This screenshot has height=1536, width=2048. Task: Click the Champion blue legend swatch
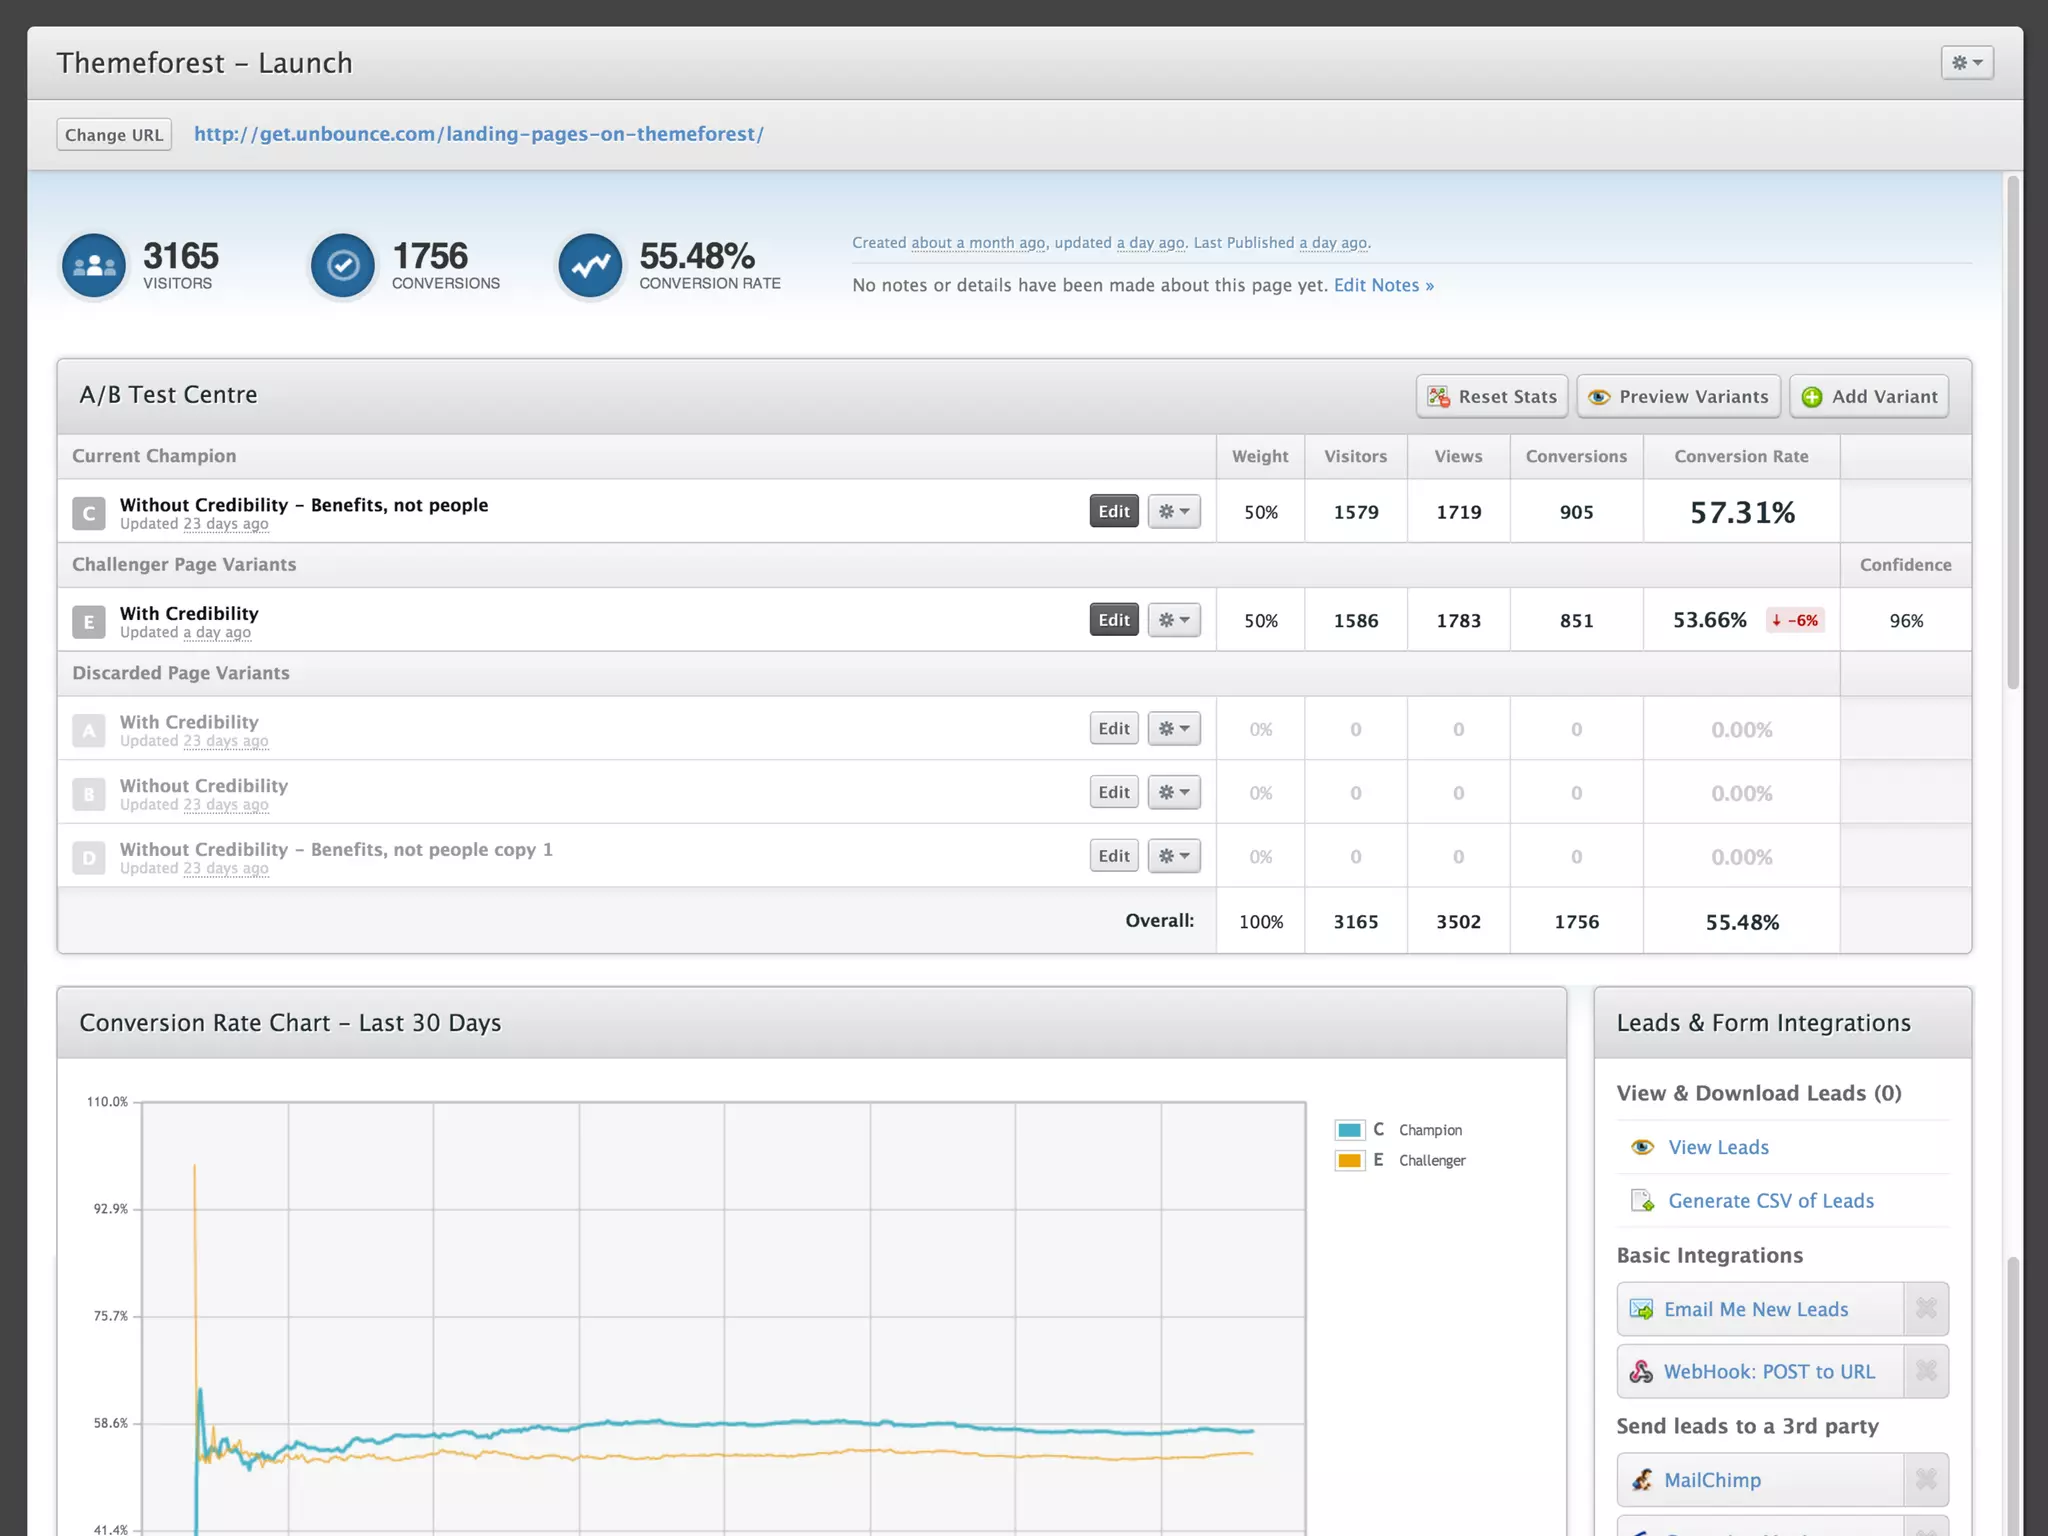point(1349,1130)
